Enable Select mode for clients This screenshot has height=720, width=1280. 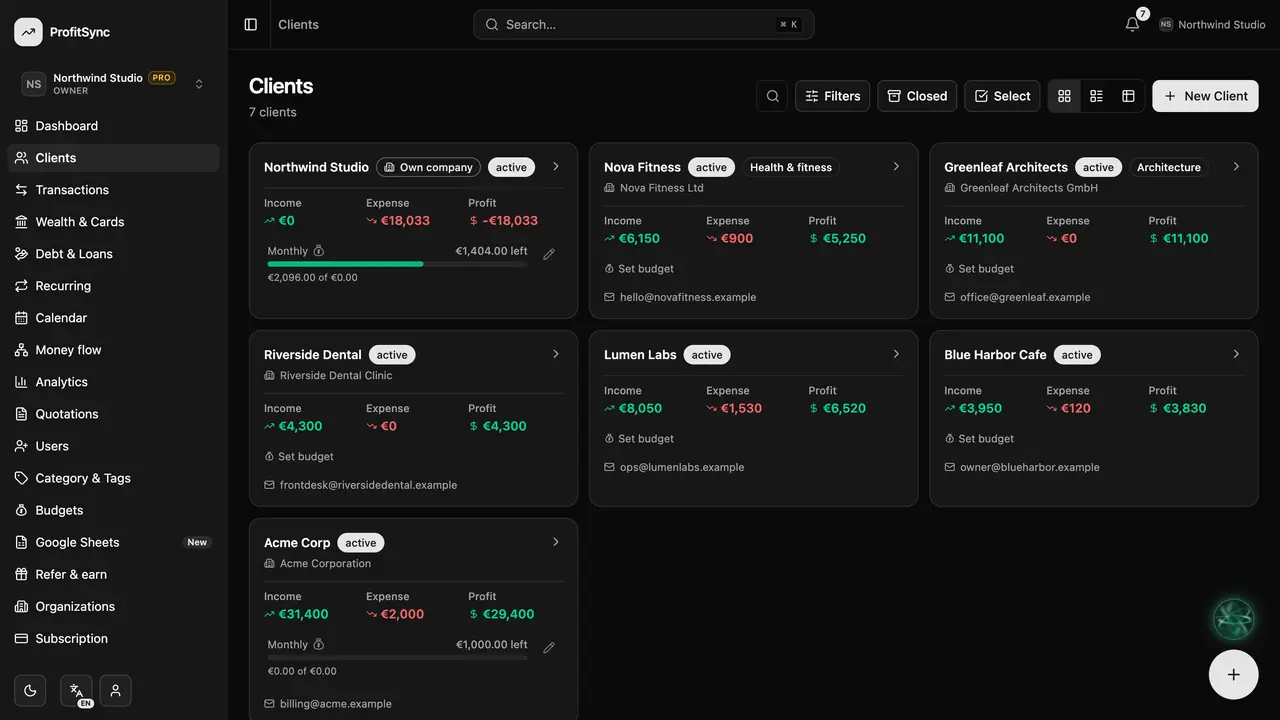point(1002,96)
